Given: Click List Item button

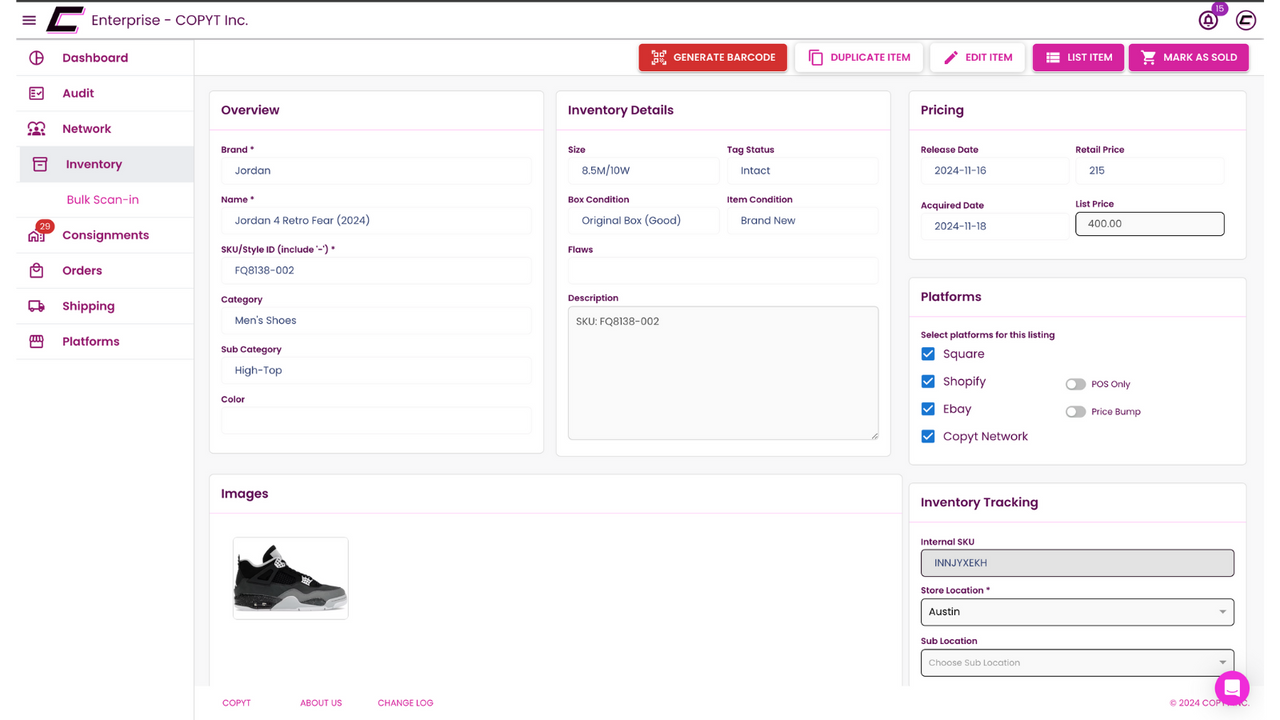Looking at the screenshot, I should click(1079, 58).
